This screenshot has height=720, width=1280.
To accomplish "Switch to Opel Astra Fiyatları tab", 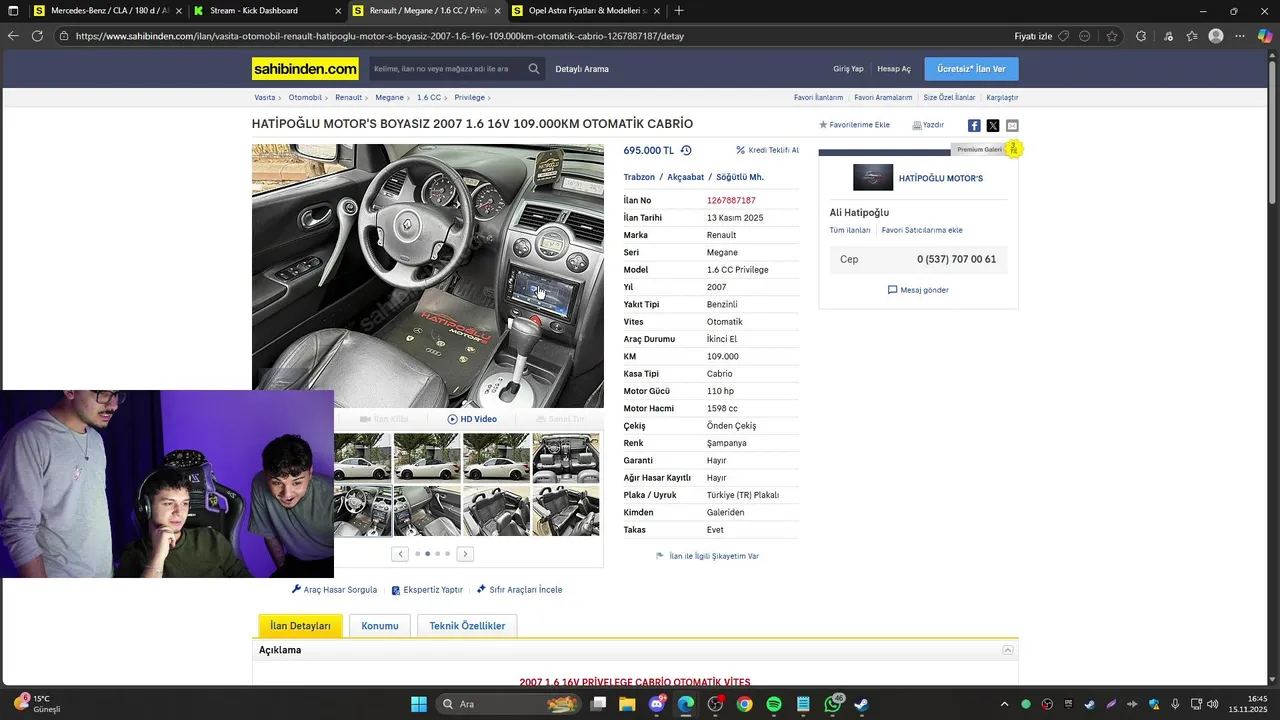I will 587,11.
